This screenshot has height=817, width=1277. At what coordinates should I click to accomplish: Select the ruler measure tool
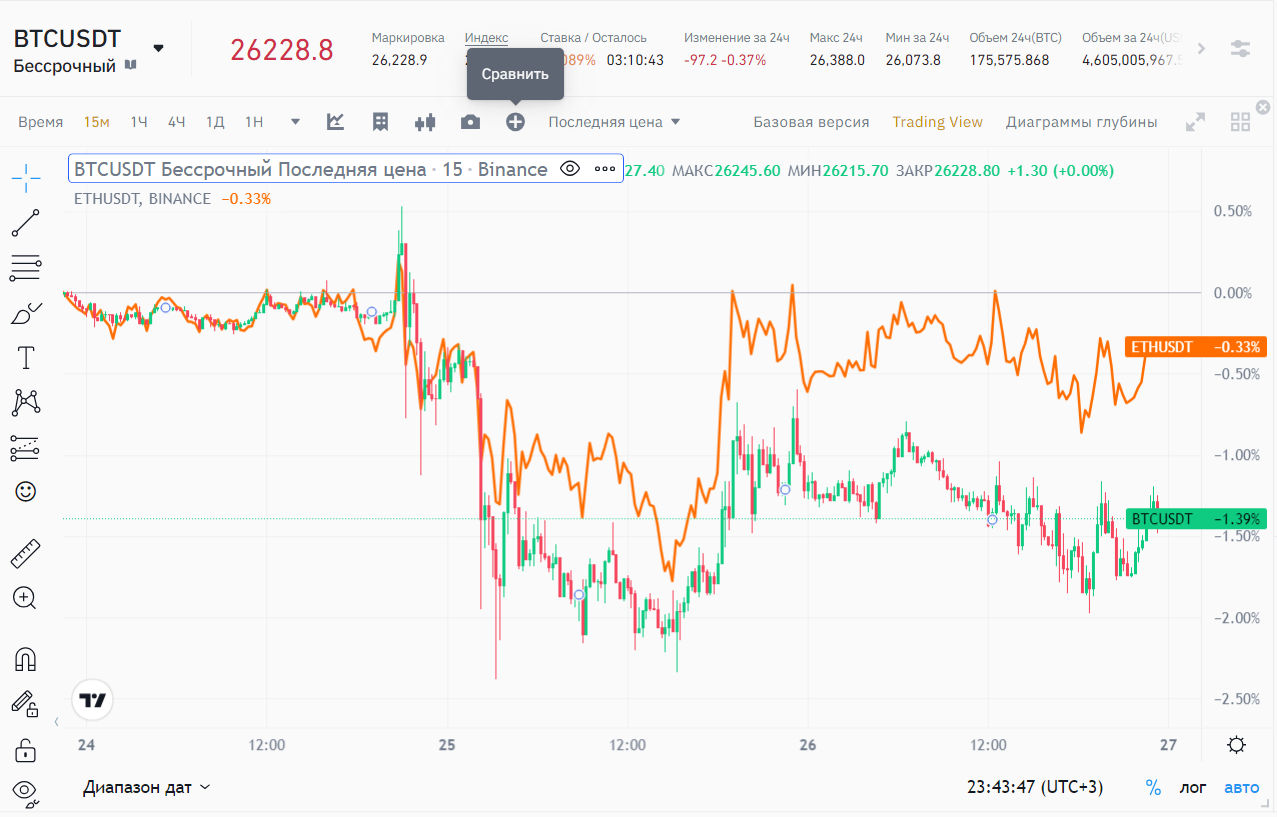pos(26,553)
